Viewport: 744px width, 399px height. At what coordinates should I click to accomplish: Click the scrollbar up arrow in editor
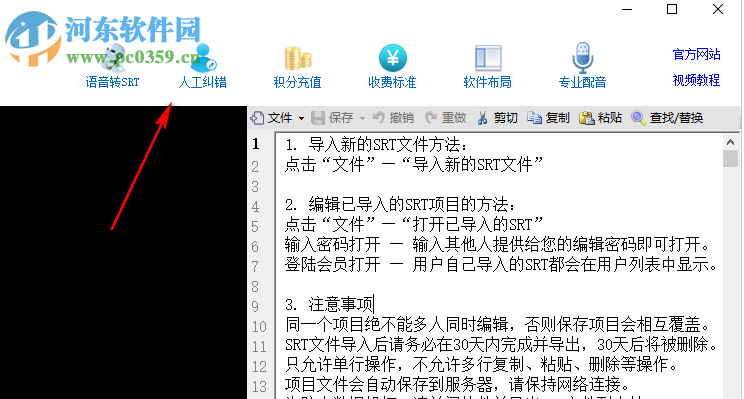pos(730,141)
